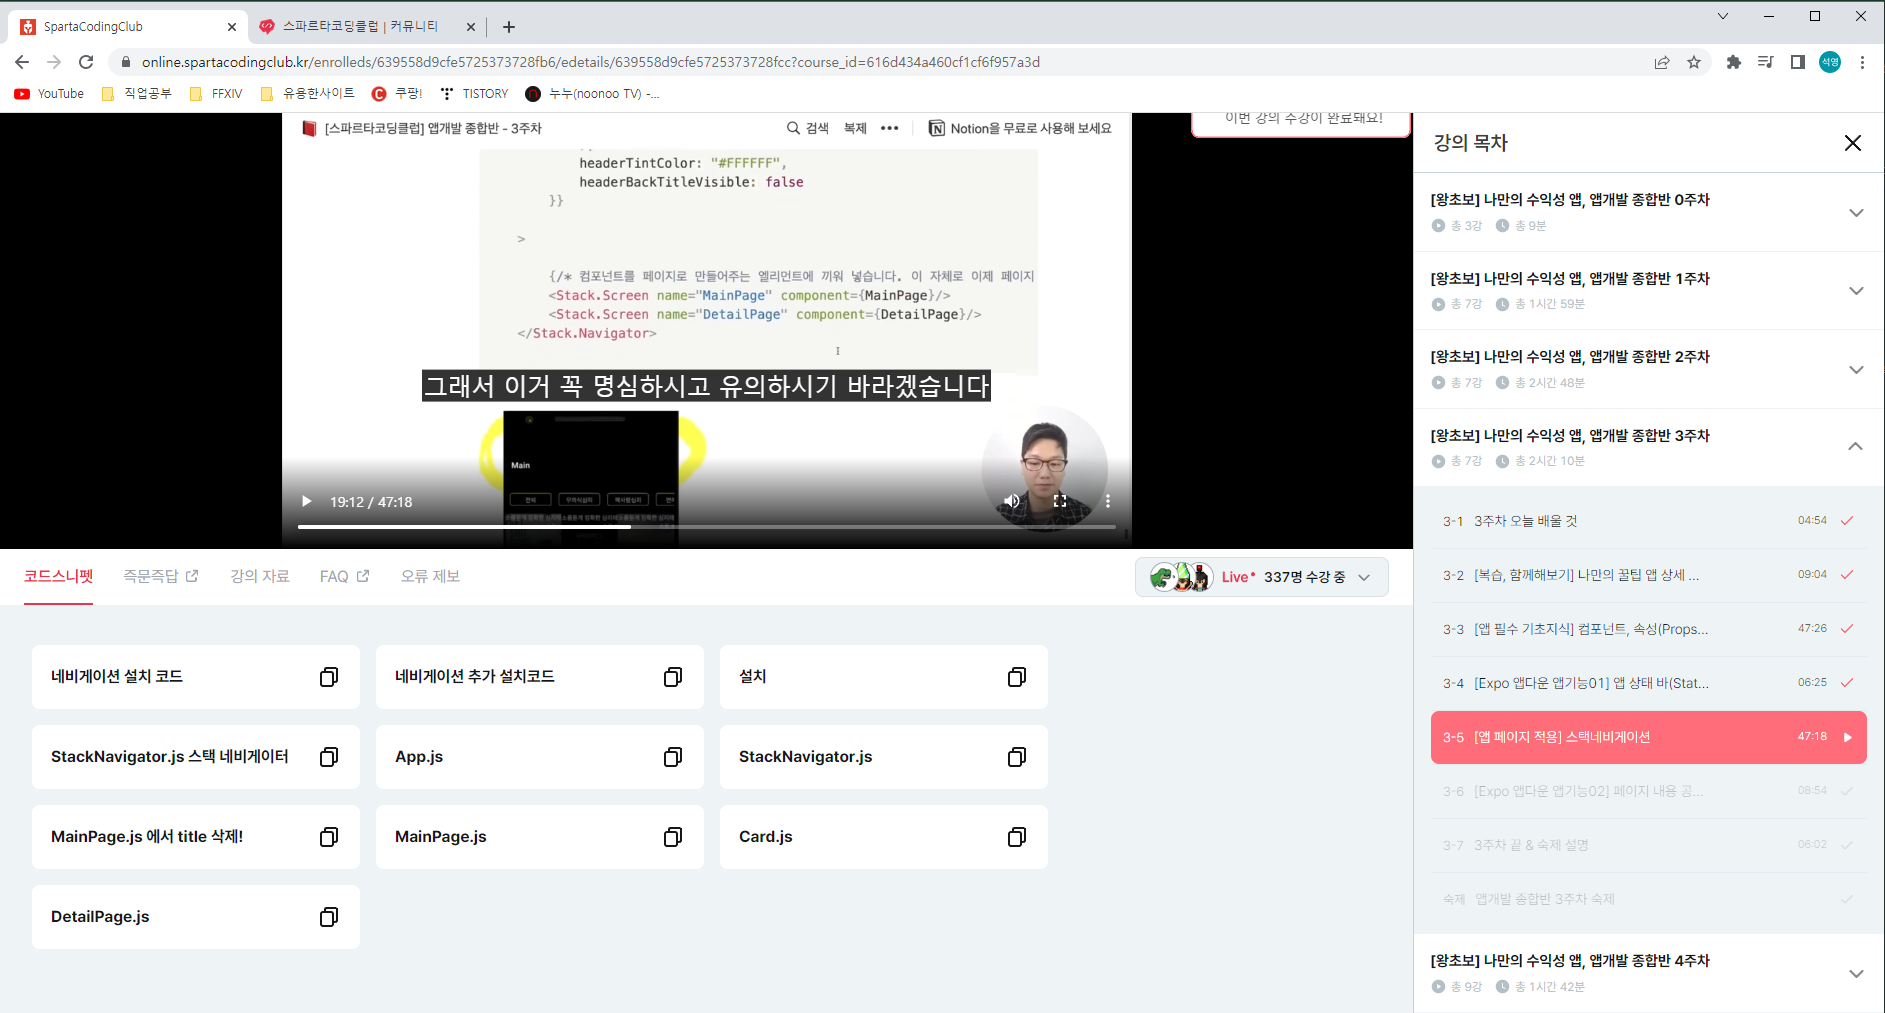Open the 유용한사이트 bookmark folder
Viewport: 1885px width, 1013px height.
[x=307, y=94]
